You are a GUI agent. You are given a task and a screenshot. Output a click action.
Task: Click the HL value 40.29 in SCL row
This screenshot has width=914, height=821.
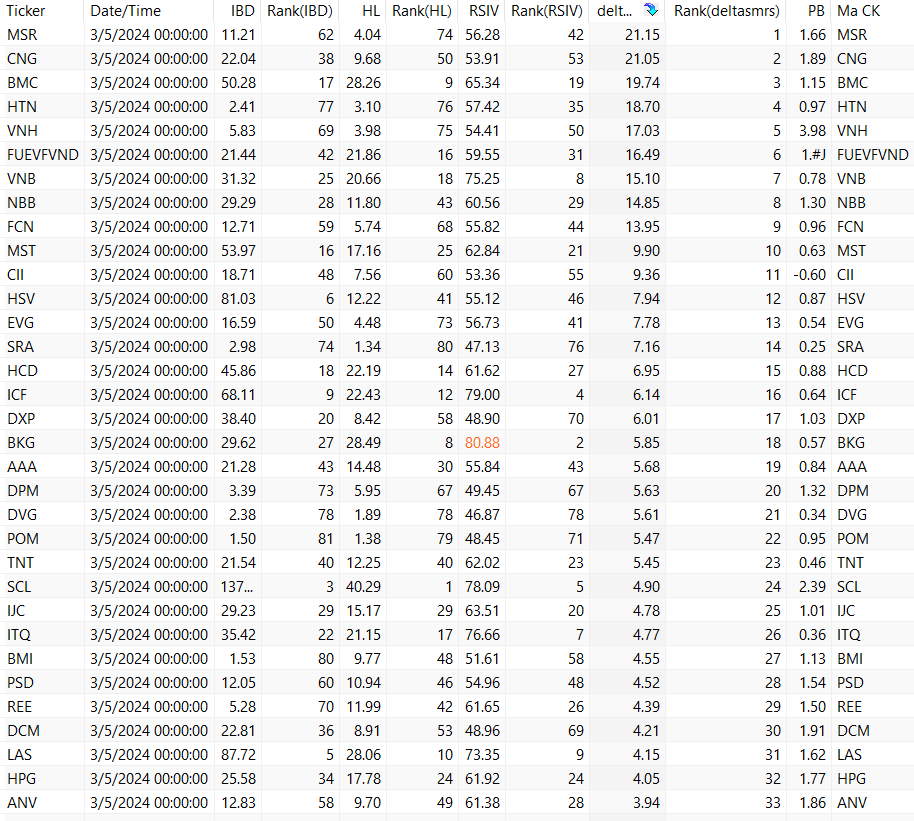(x=363, y=587)
